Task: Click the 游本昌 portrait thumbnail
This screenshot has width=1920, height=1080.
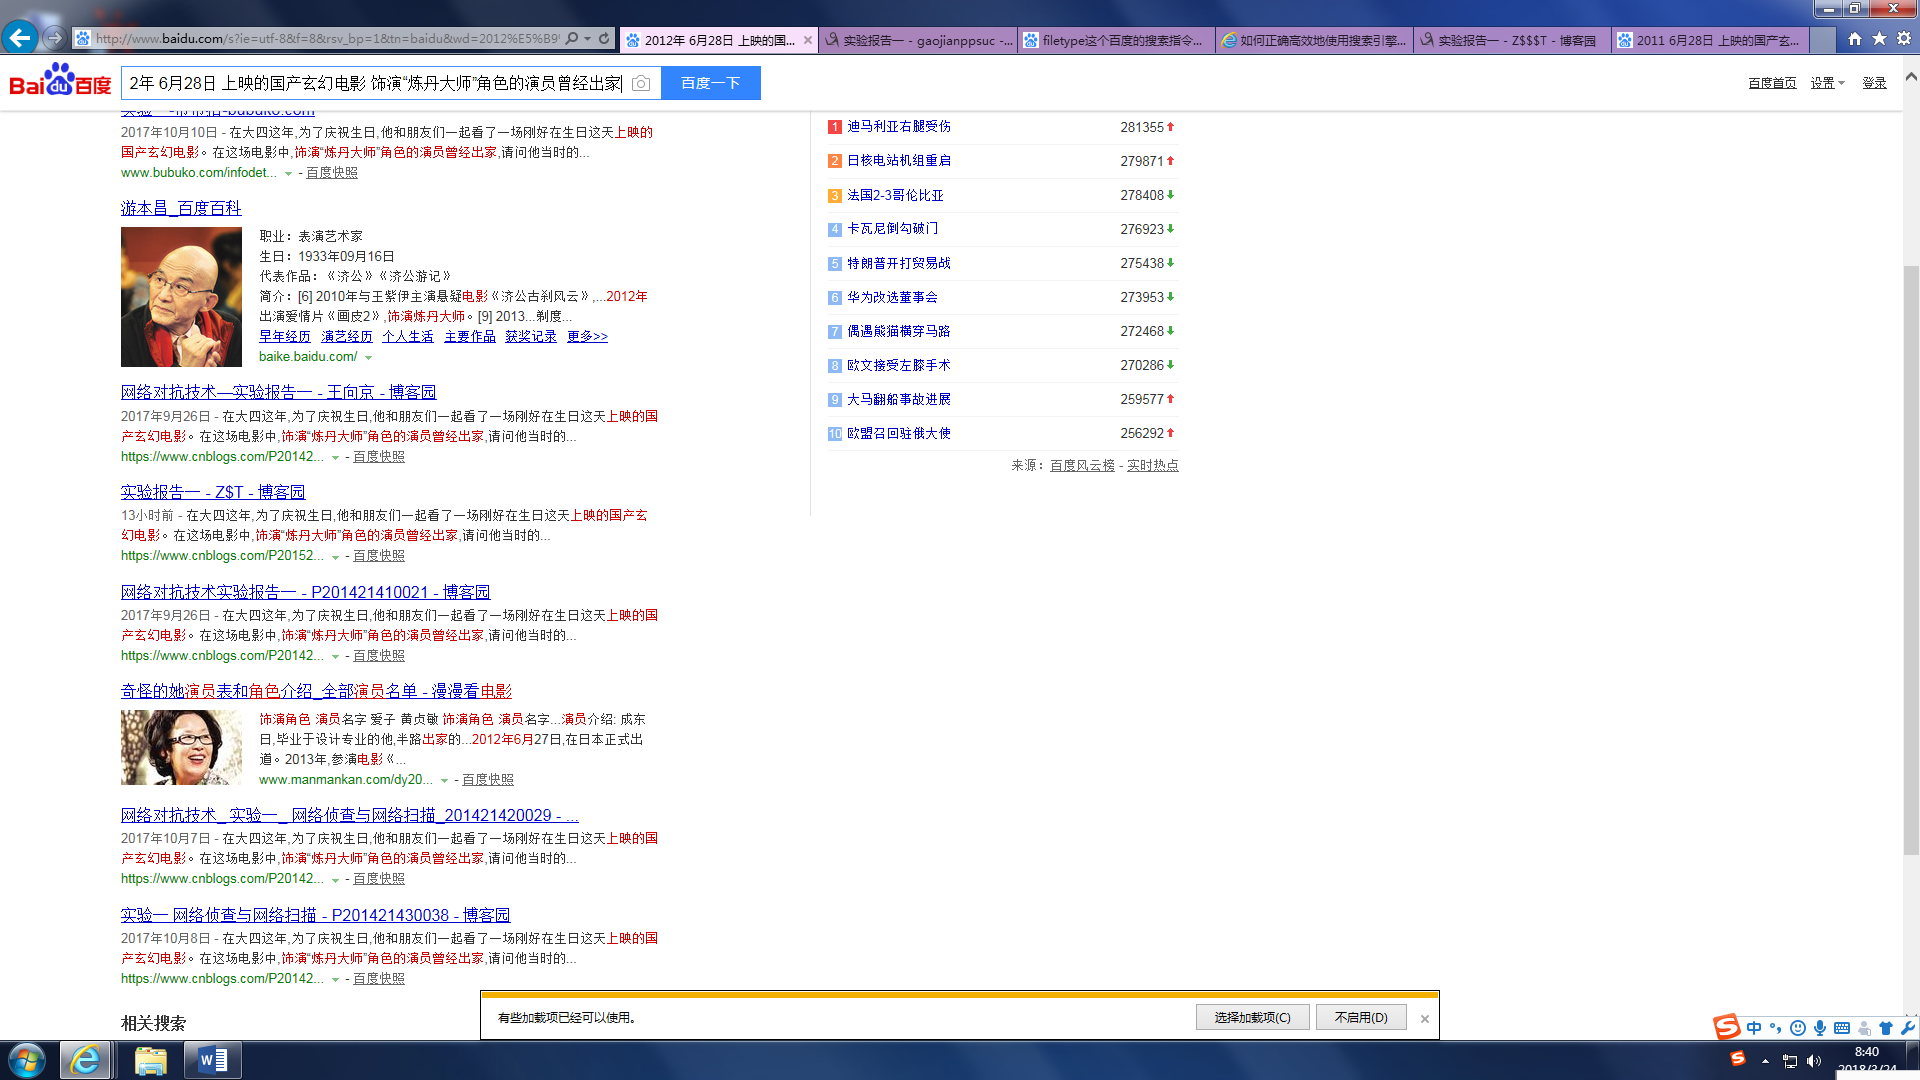Action: (181, 297)
